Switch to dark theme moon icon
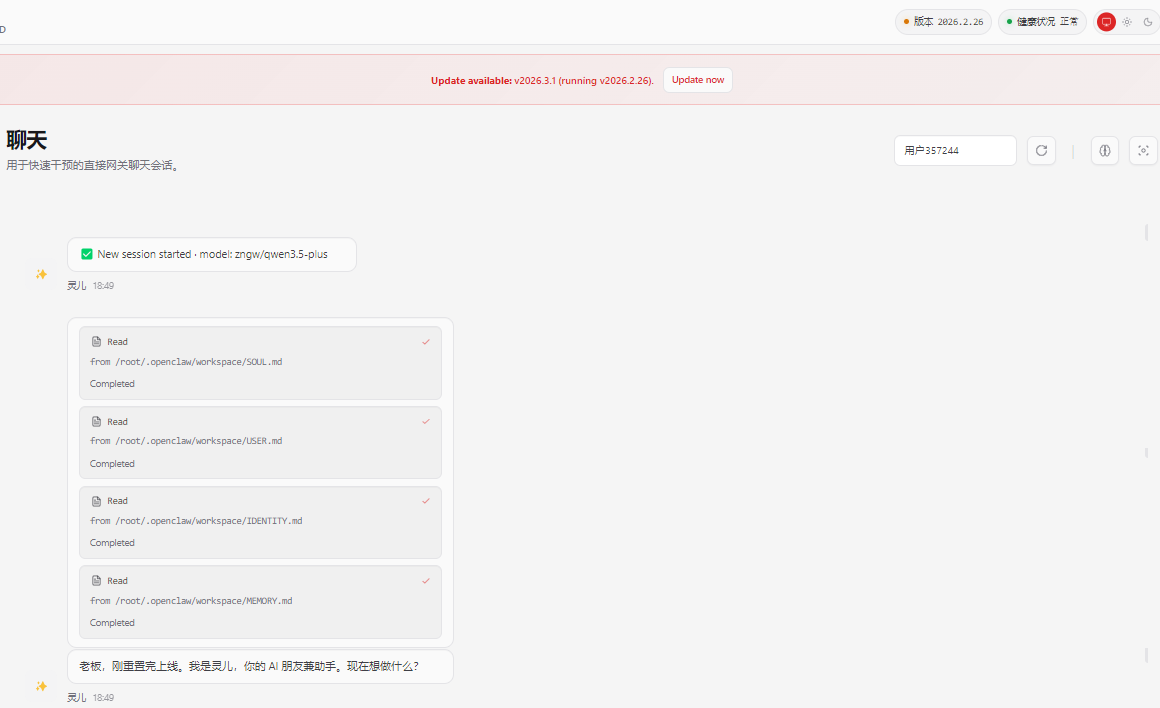Image resolution: width=1160 pixels, height=708 pixels. (1148, 22)
